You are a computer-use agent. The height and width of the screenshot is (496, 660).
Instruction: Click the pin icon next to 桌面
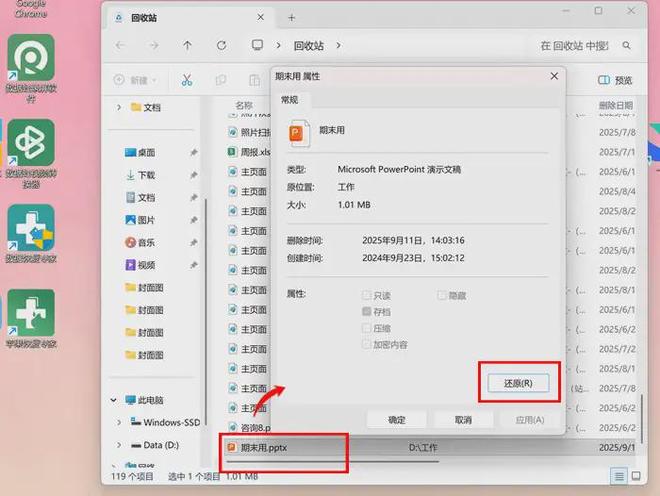[194, 152]
